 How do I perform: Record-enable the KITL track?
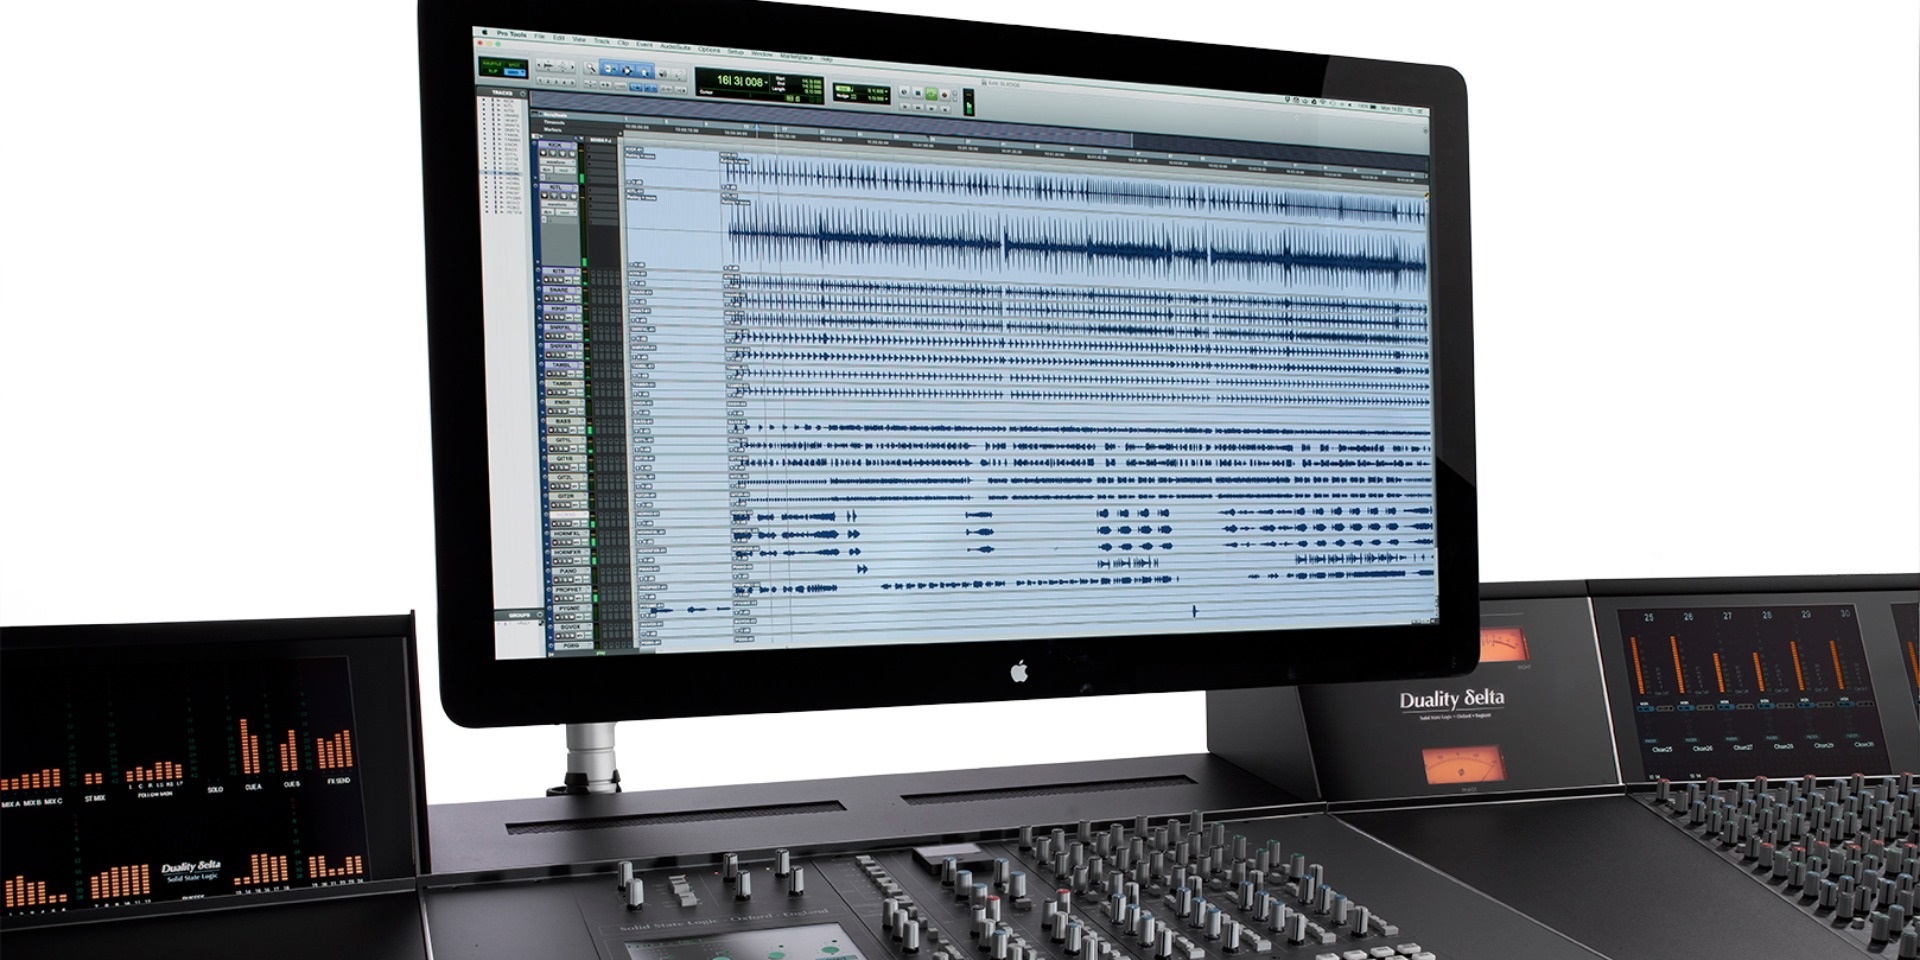[545, 196]
